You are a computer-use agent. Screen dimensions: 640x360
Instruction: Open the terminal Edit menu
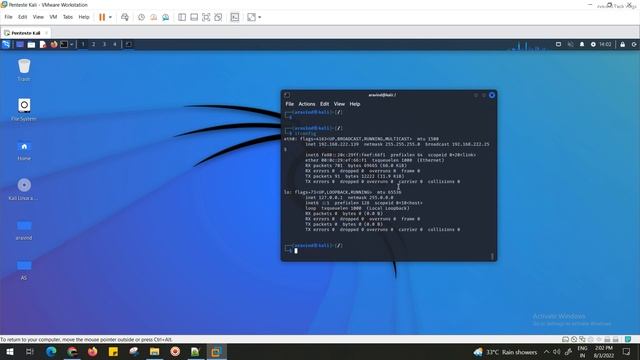click(x=324, y=104)
